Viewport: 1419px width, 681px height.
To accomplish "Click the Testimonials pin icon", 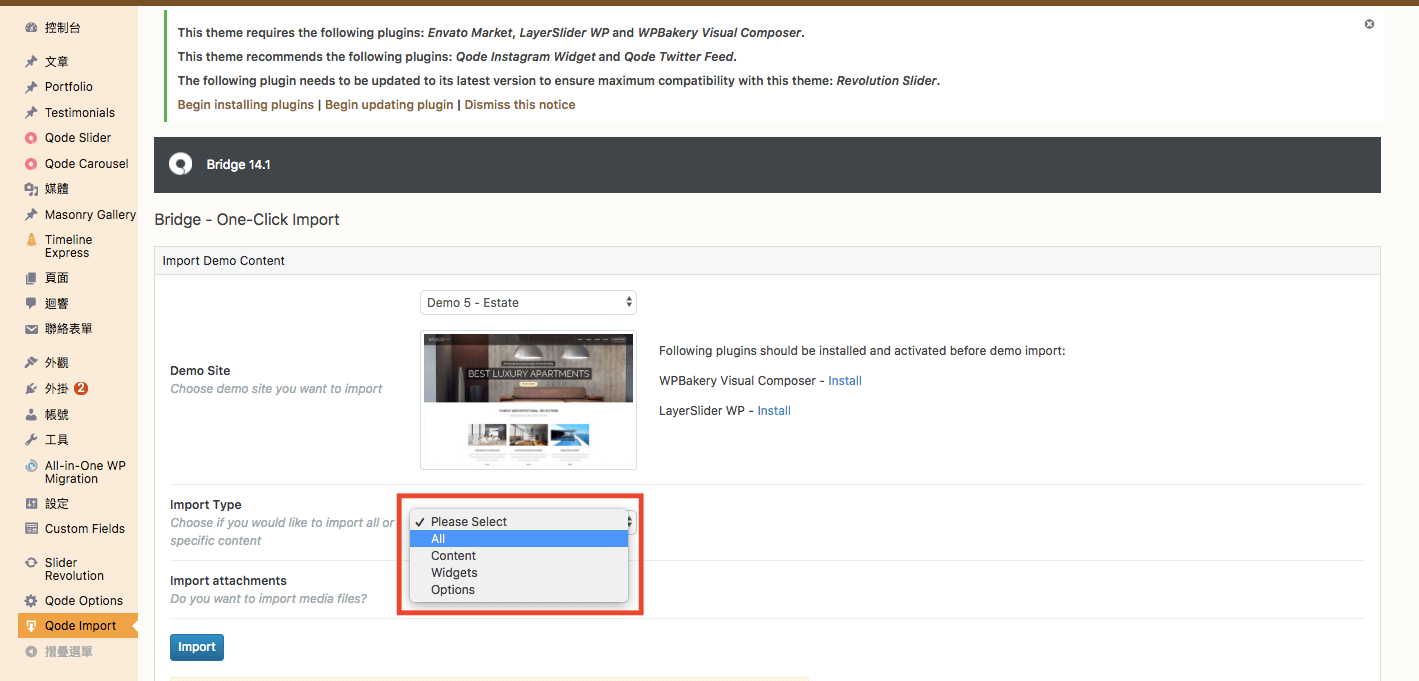I will pos(31,113).
